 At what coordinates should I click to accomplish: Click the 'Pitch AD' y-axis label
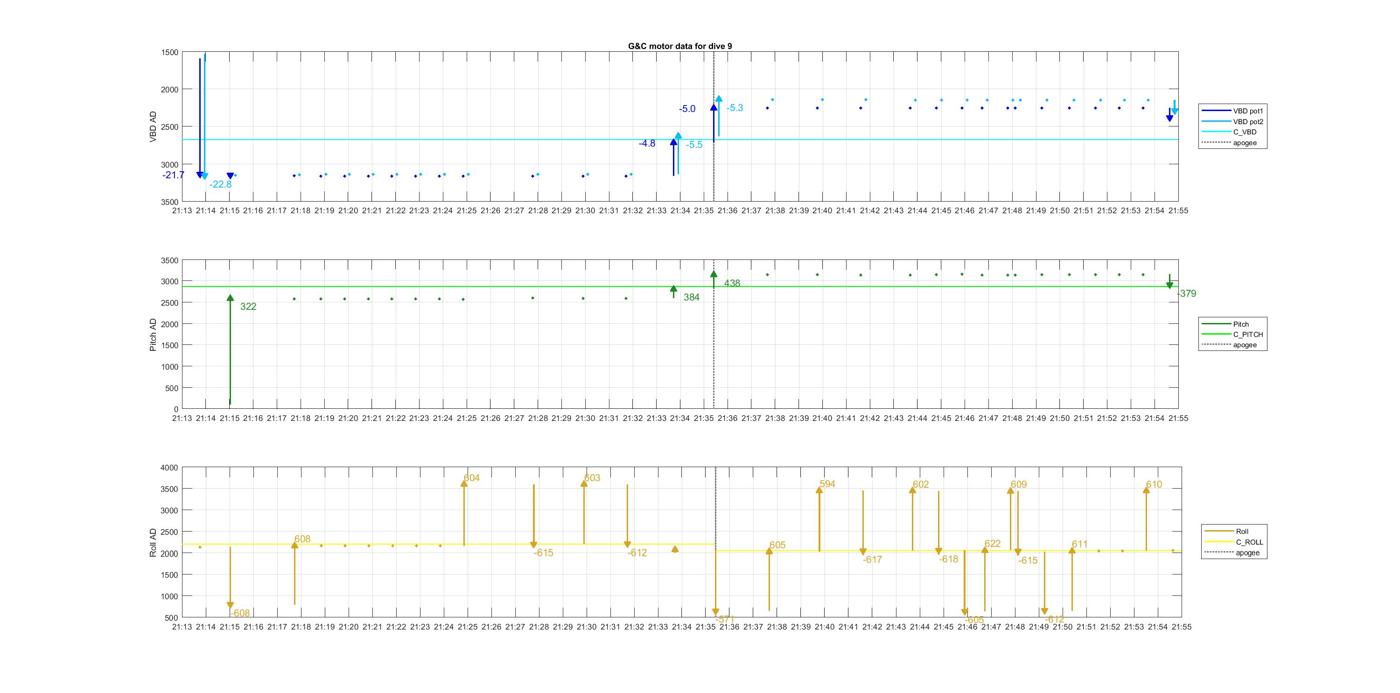154,335
